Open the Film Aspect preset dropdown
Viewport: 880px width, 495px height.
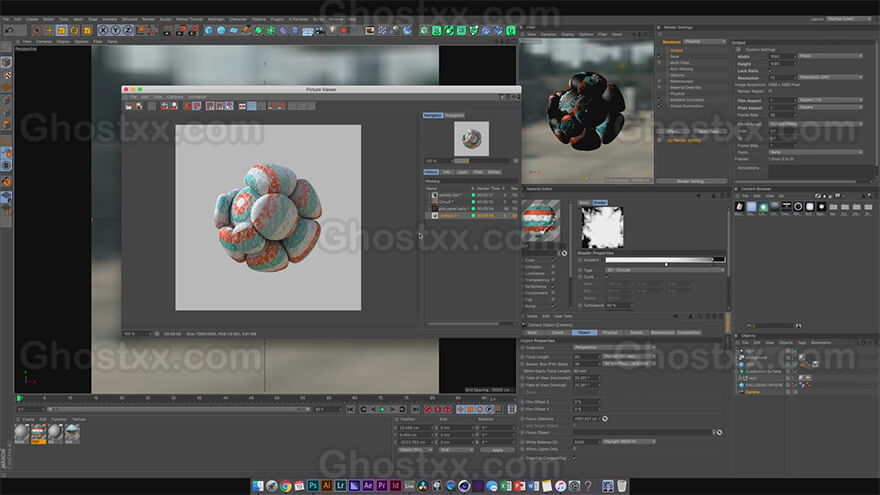(830, 100)
